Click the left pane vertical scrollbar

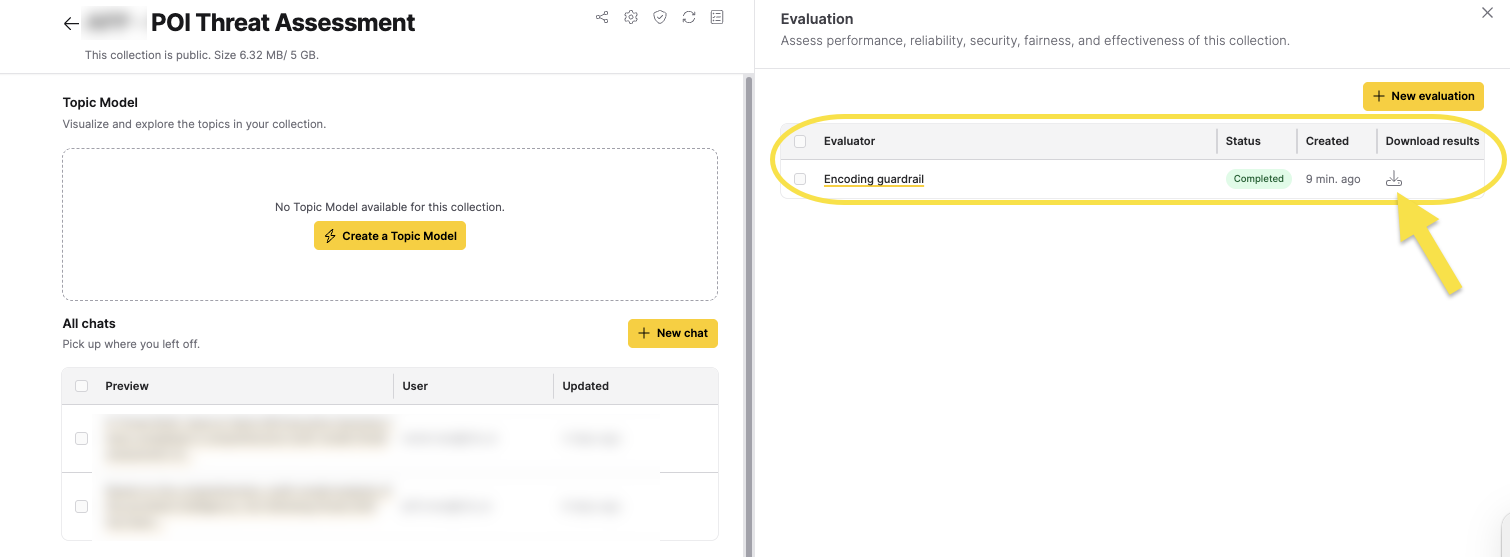pos(748,300)
